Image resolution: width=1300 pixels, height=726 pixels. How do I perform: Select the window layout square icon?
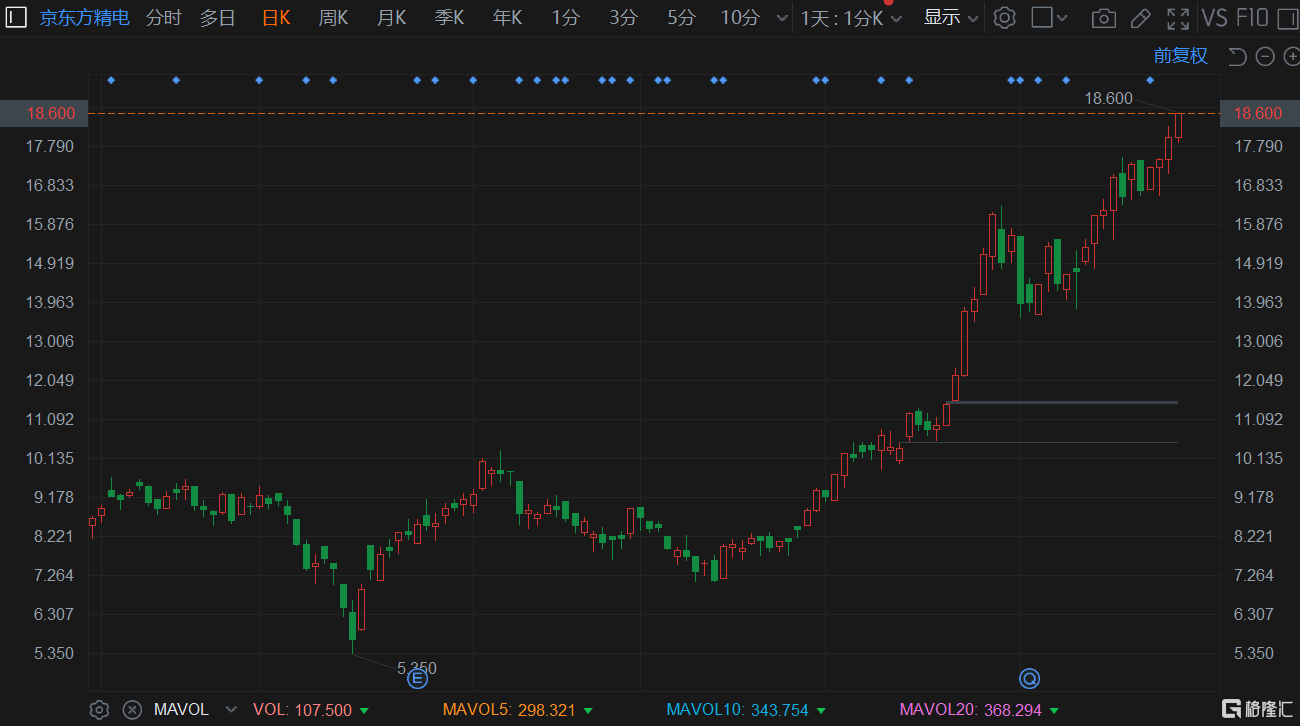[1041, 18]
